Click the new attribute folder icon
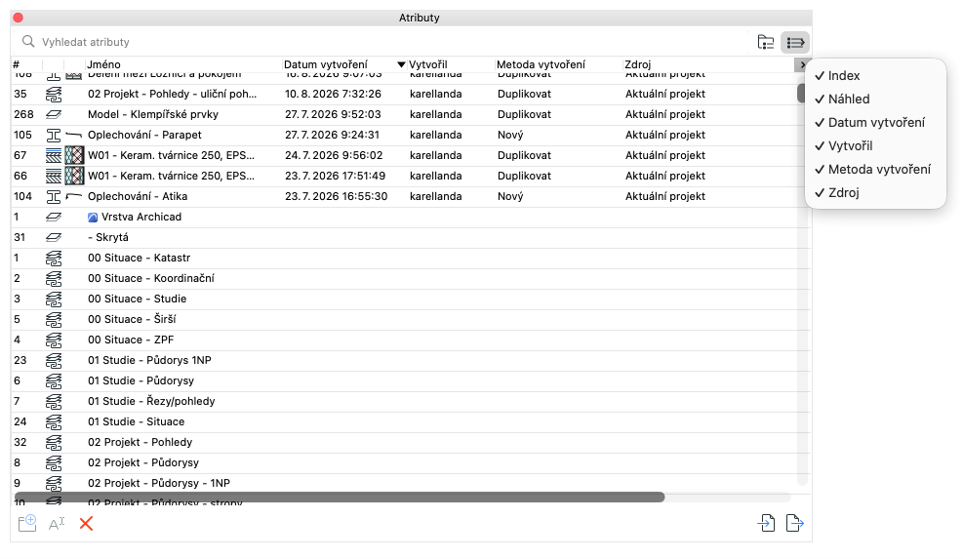This screenshot has height=559, width=963. 27,523
